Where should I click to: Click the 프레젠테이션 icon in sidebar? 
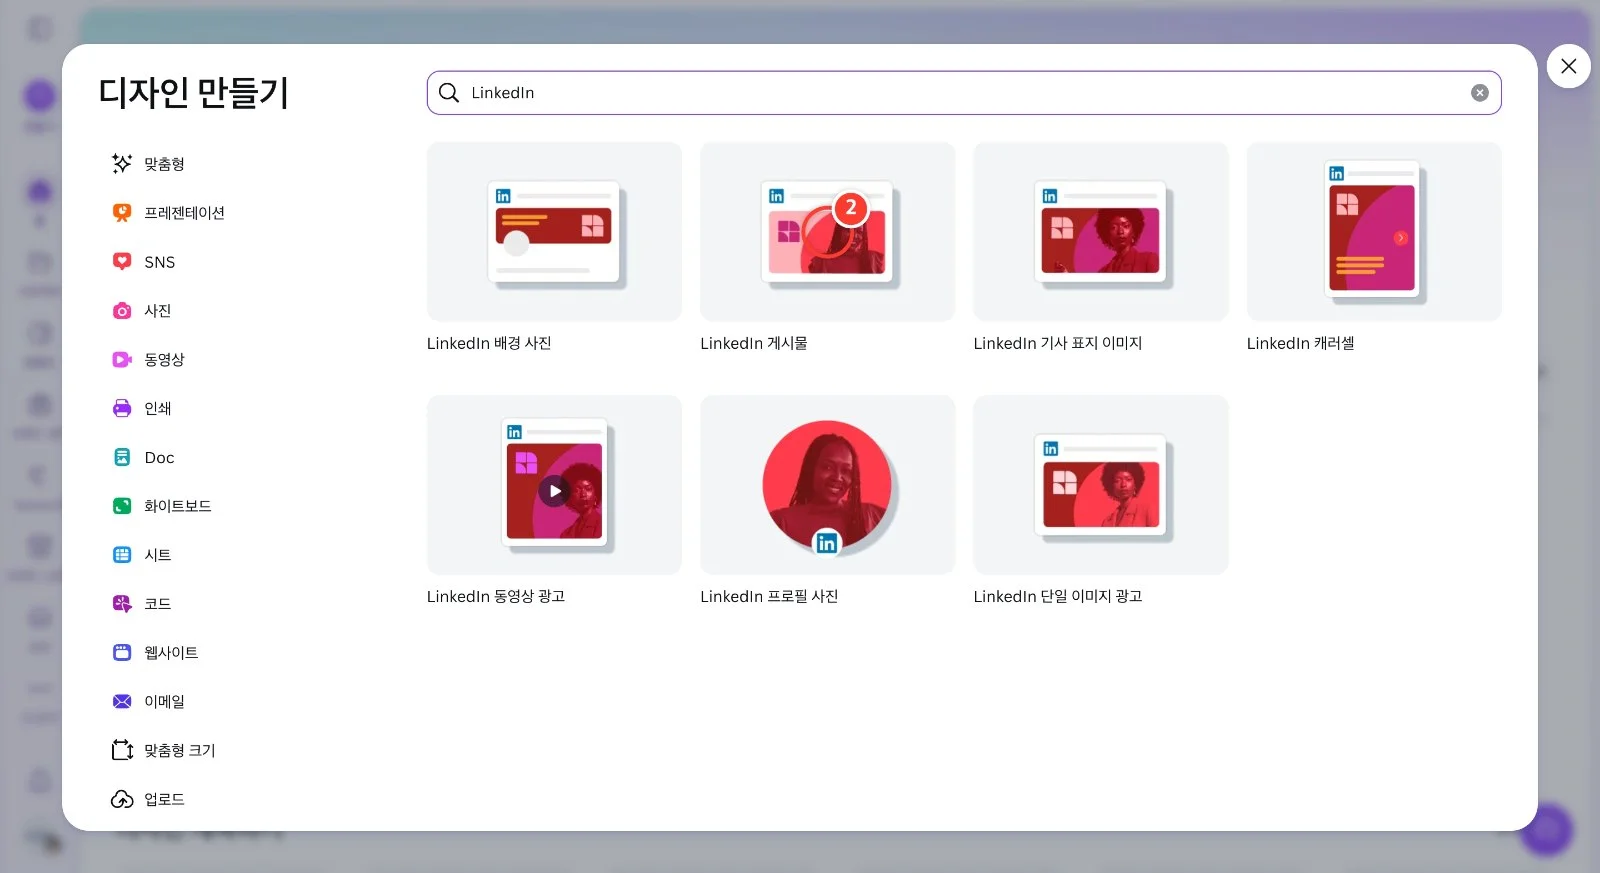click(122, 213)
